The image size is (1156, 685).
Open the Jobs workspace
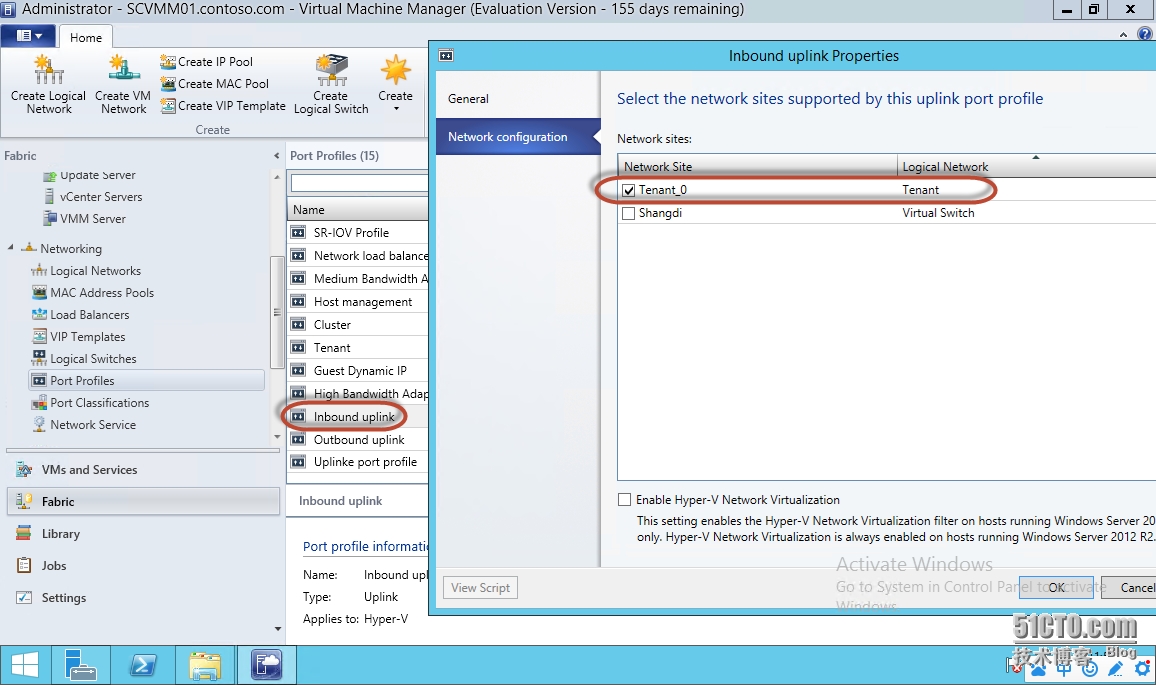[x=143, y=566]
